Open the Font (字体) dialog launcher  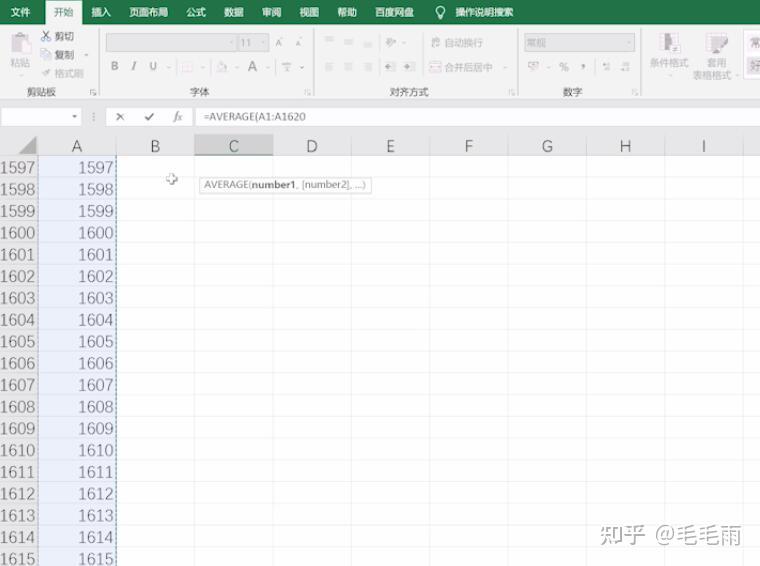click(x=307, y=92)
